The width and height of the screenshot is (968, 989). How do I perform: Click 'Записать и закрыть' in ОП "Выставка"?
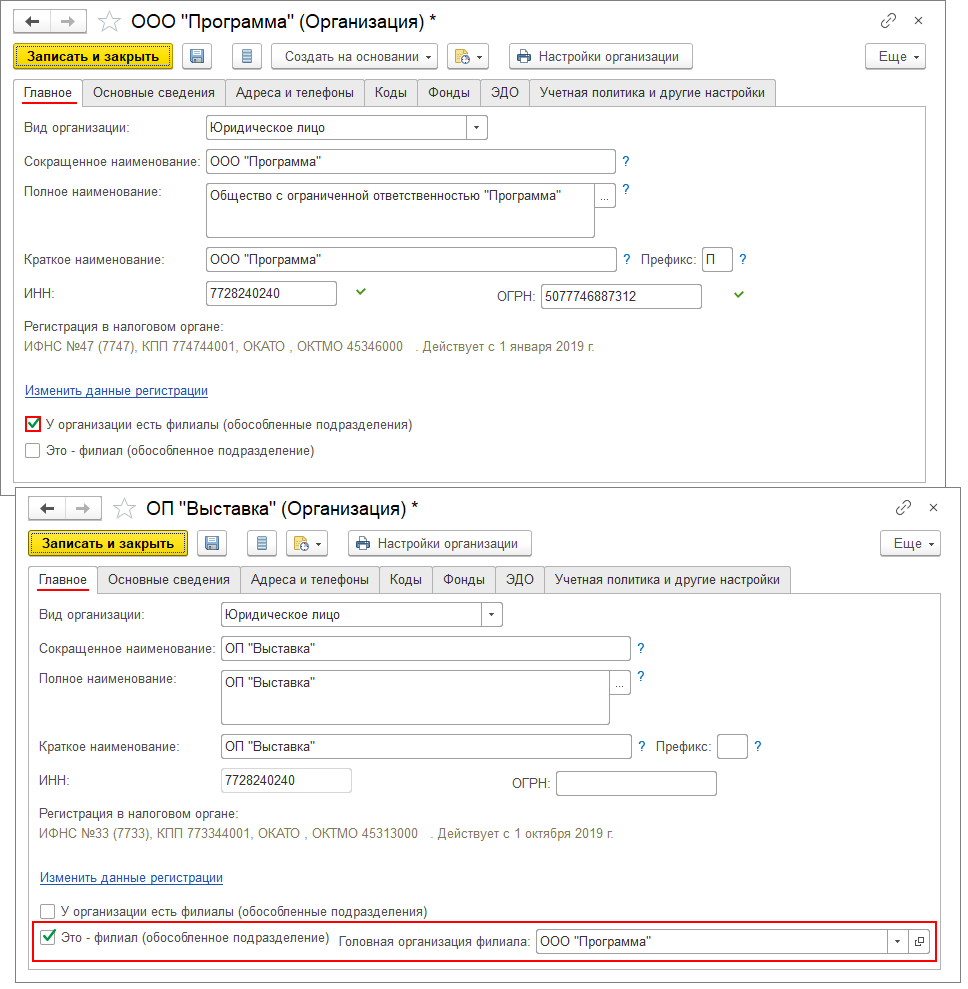click(x=108, y=544)
